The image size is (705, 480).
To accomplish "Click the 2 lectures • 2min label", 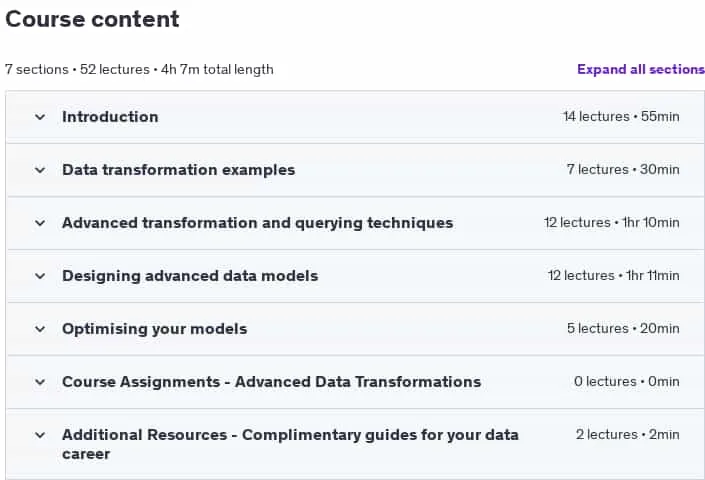I will [627, 435].
